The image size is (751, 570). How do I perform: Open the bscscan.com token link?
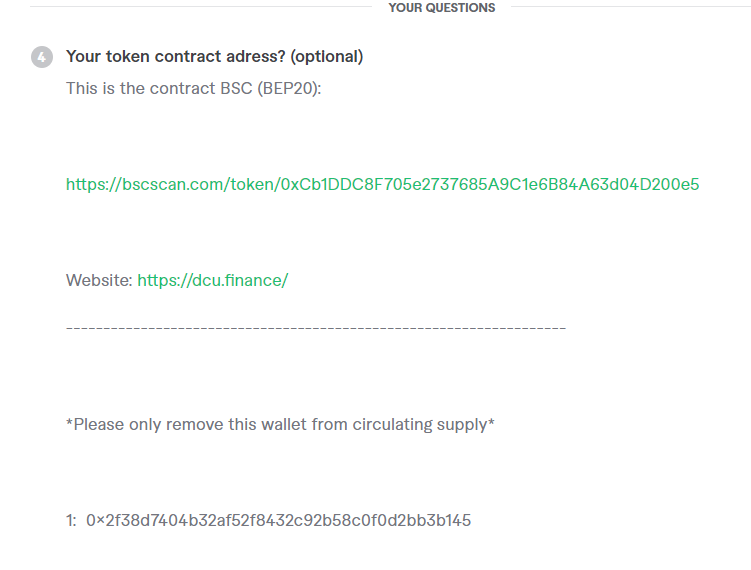(382, 184)
